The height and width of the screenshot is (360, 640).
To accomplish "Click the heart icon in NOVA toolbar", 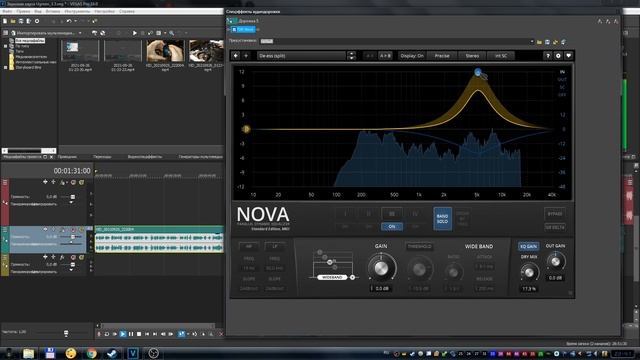I will [x=569, y=56].
